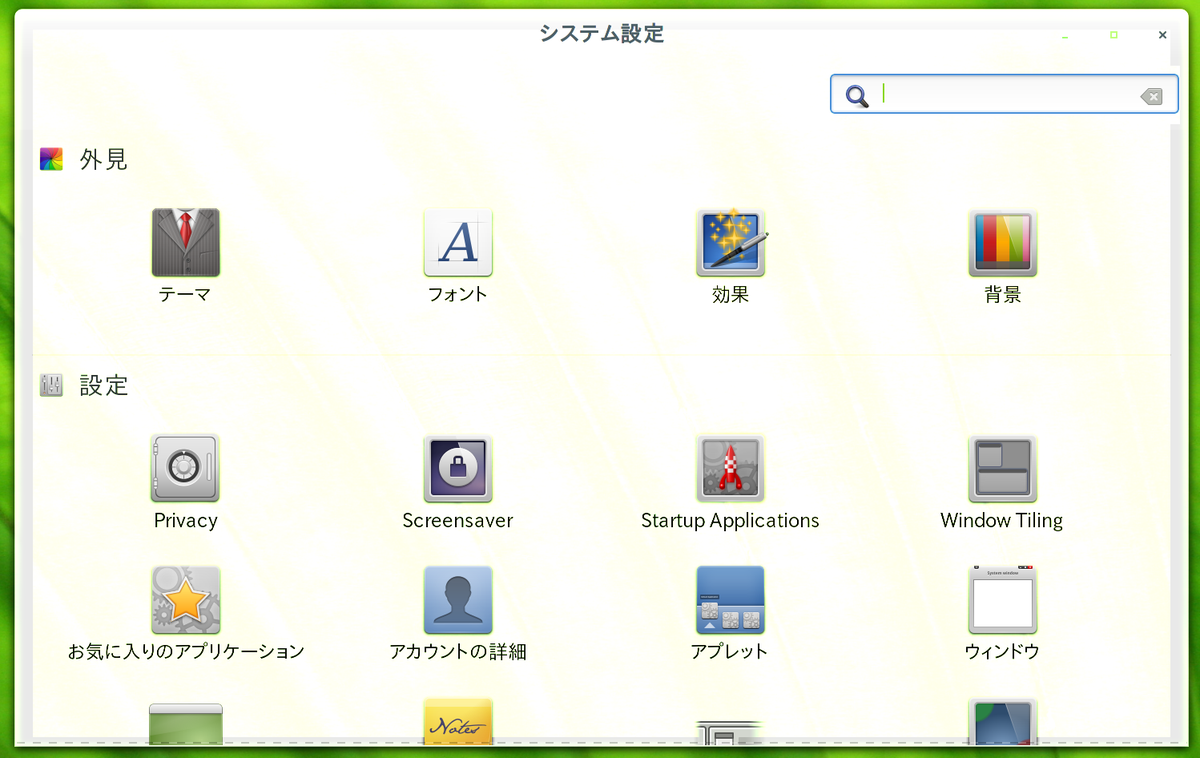Viewport: 1200px width, 758px height.
Task: Click the システム設定 window title
Action: click(x=602, y=34)
